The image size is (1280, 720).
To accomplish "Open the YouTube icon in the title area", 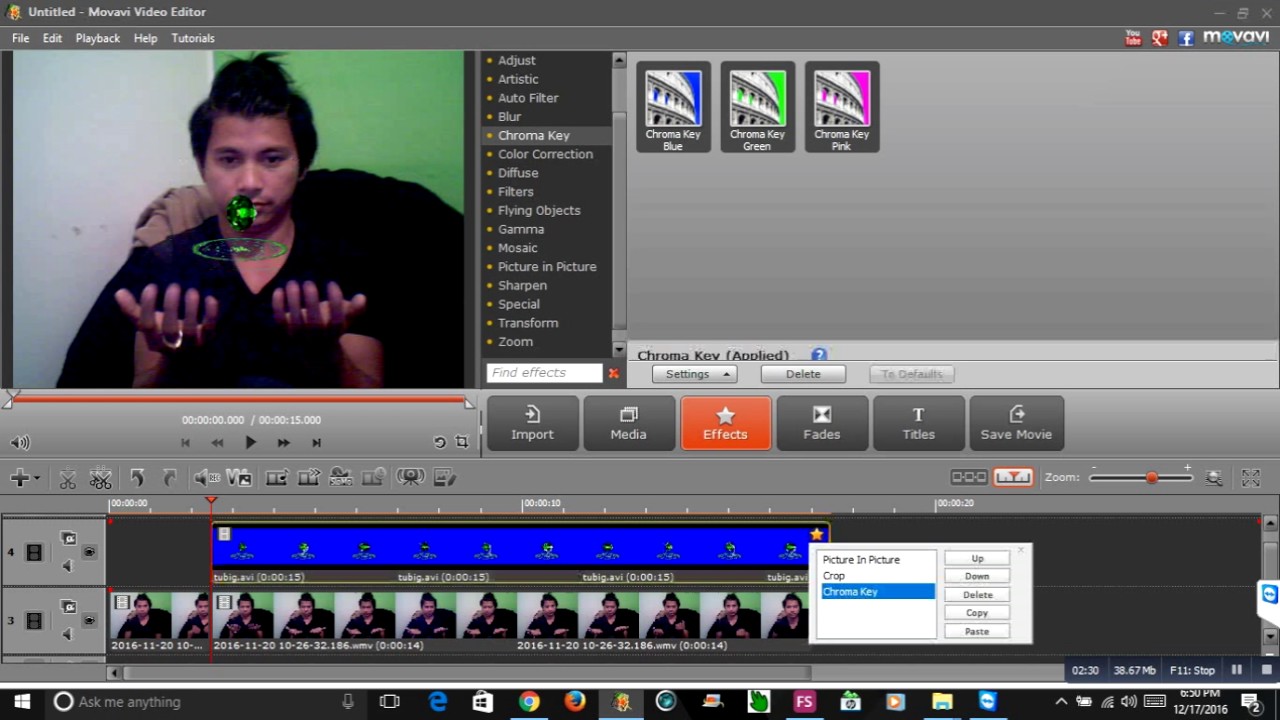I will tap(1133, 38).
